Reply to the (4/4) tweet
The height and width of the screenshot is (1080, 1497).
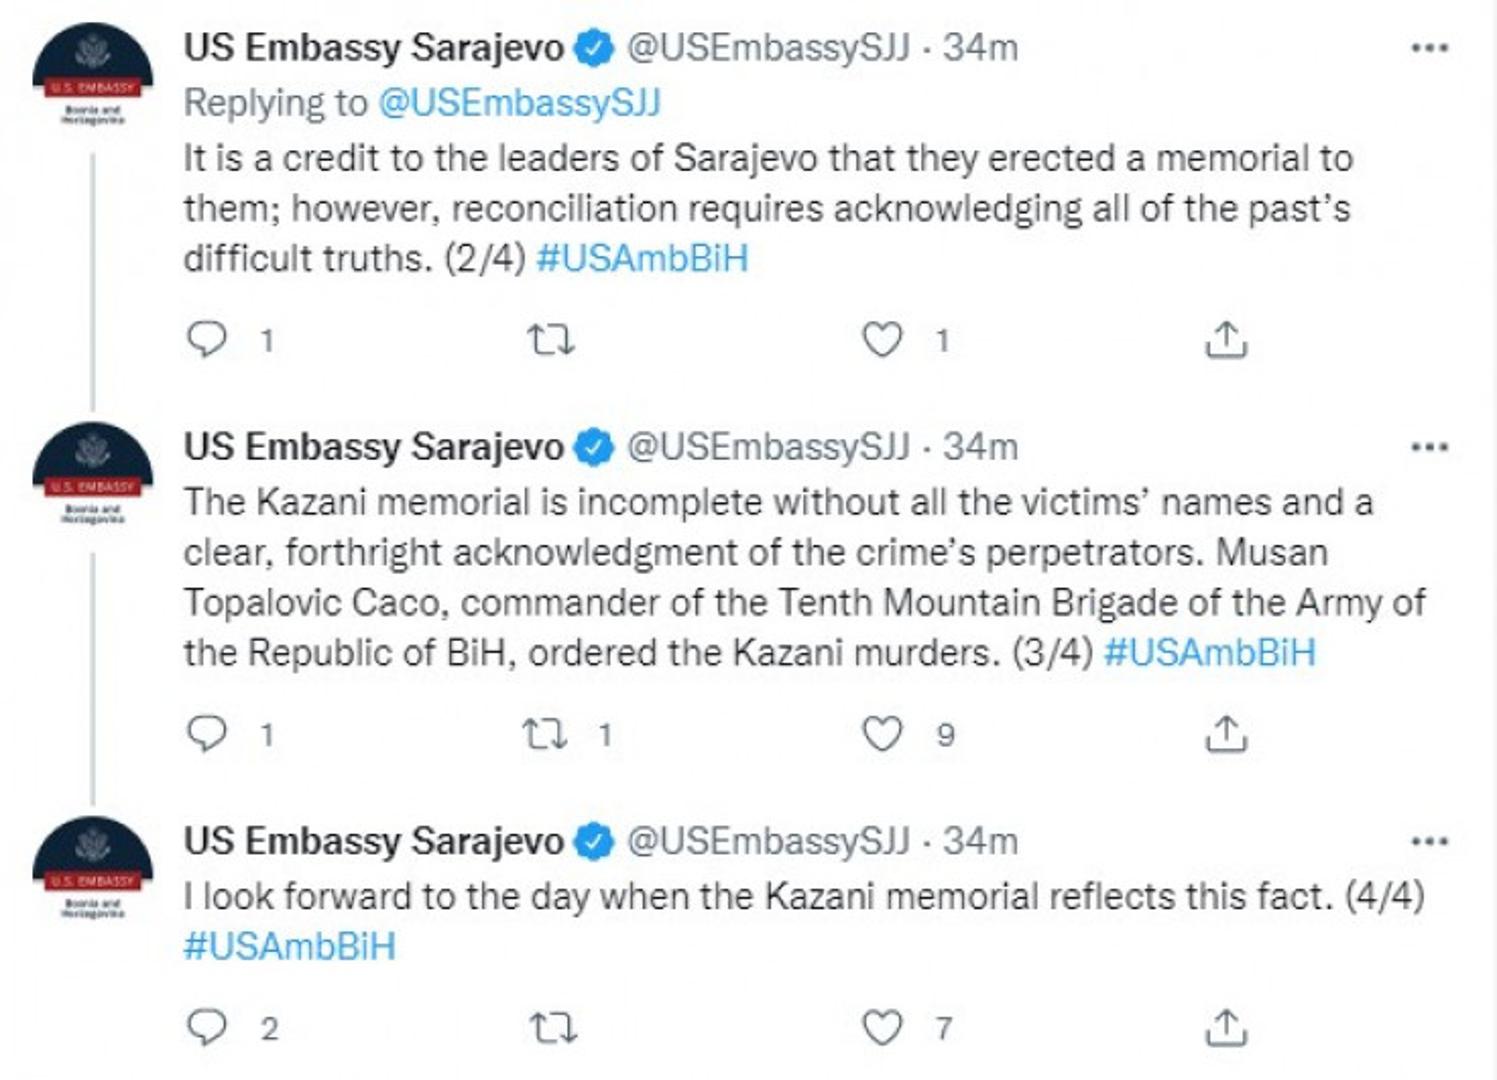(x=208, y=1028)
